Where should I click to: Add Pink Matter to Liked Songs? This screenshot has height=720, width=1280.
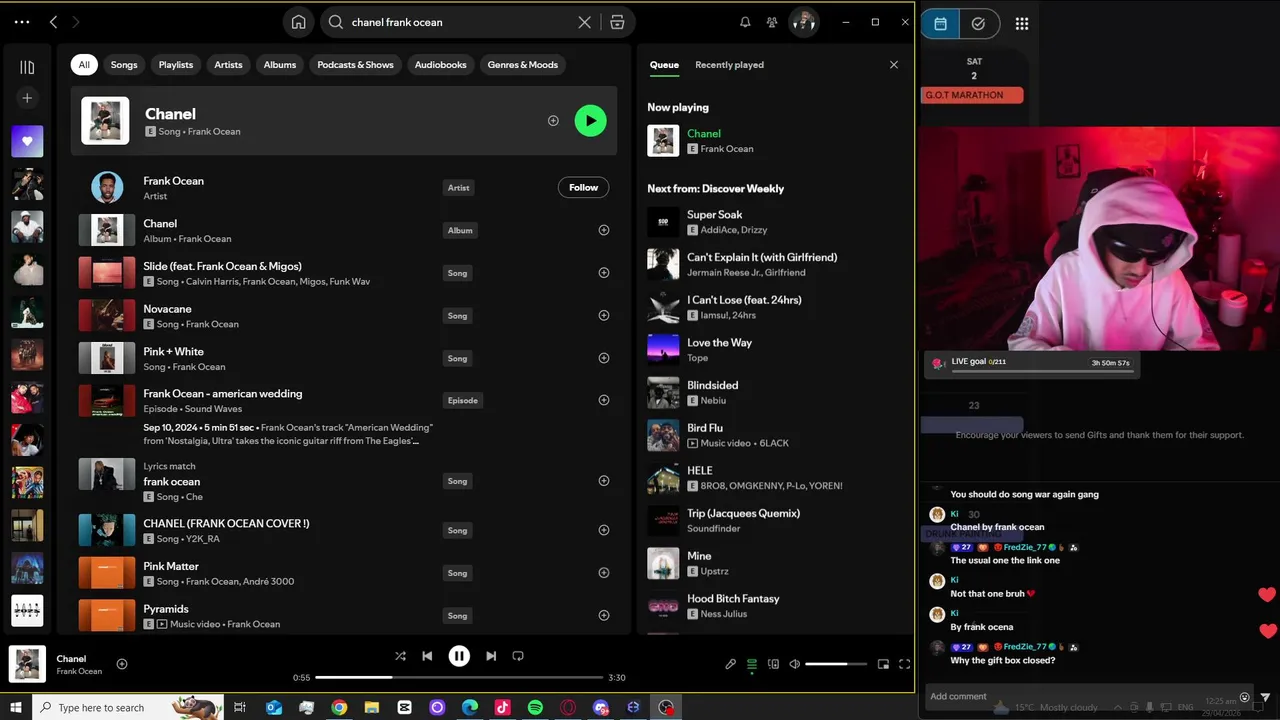(x=604, y=573)
